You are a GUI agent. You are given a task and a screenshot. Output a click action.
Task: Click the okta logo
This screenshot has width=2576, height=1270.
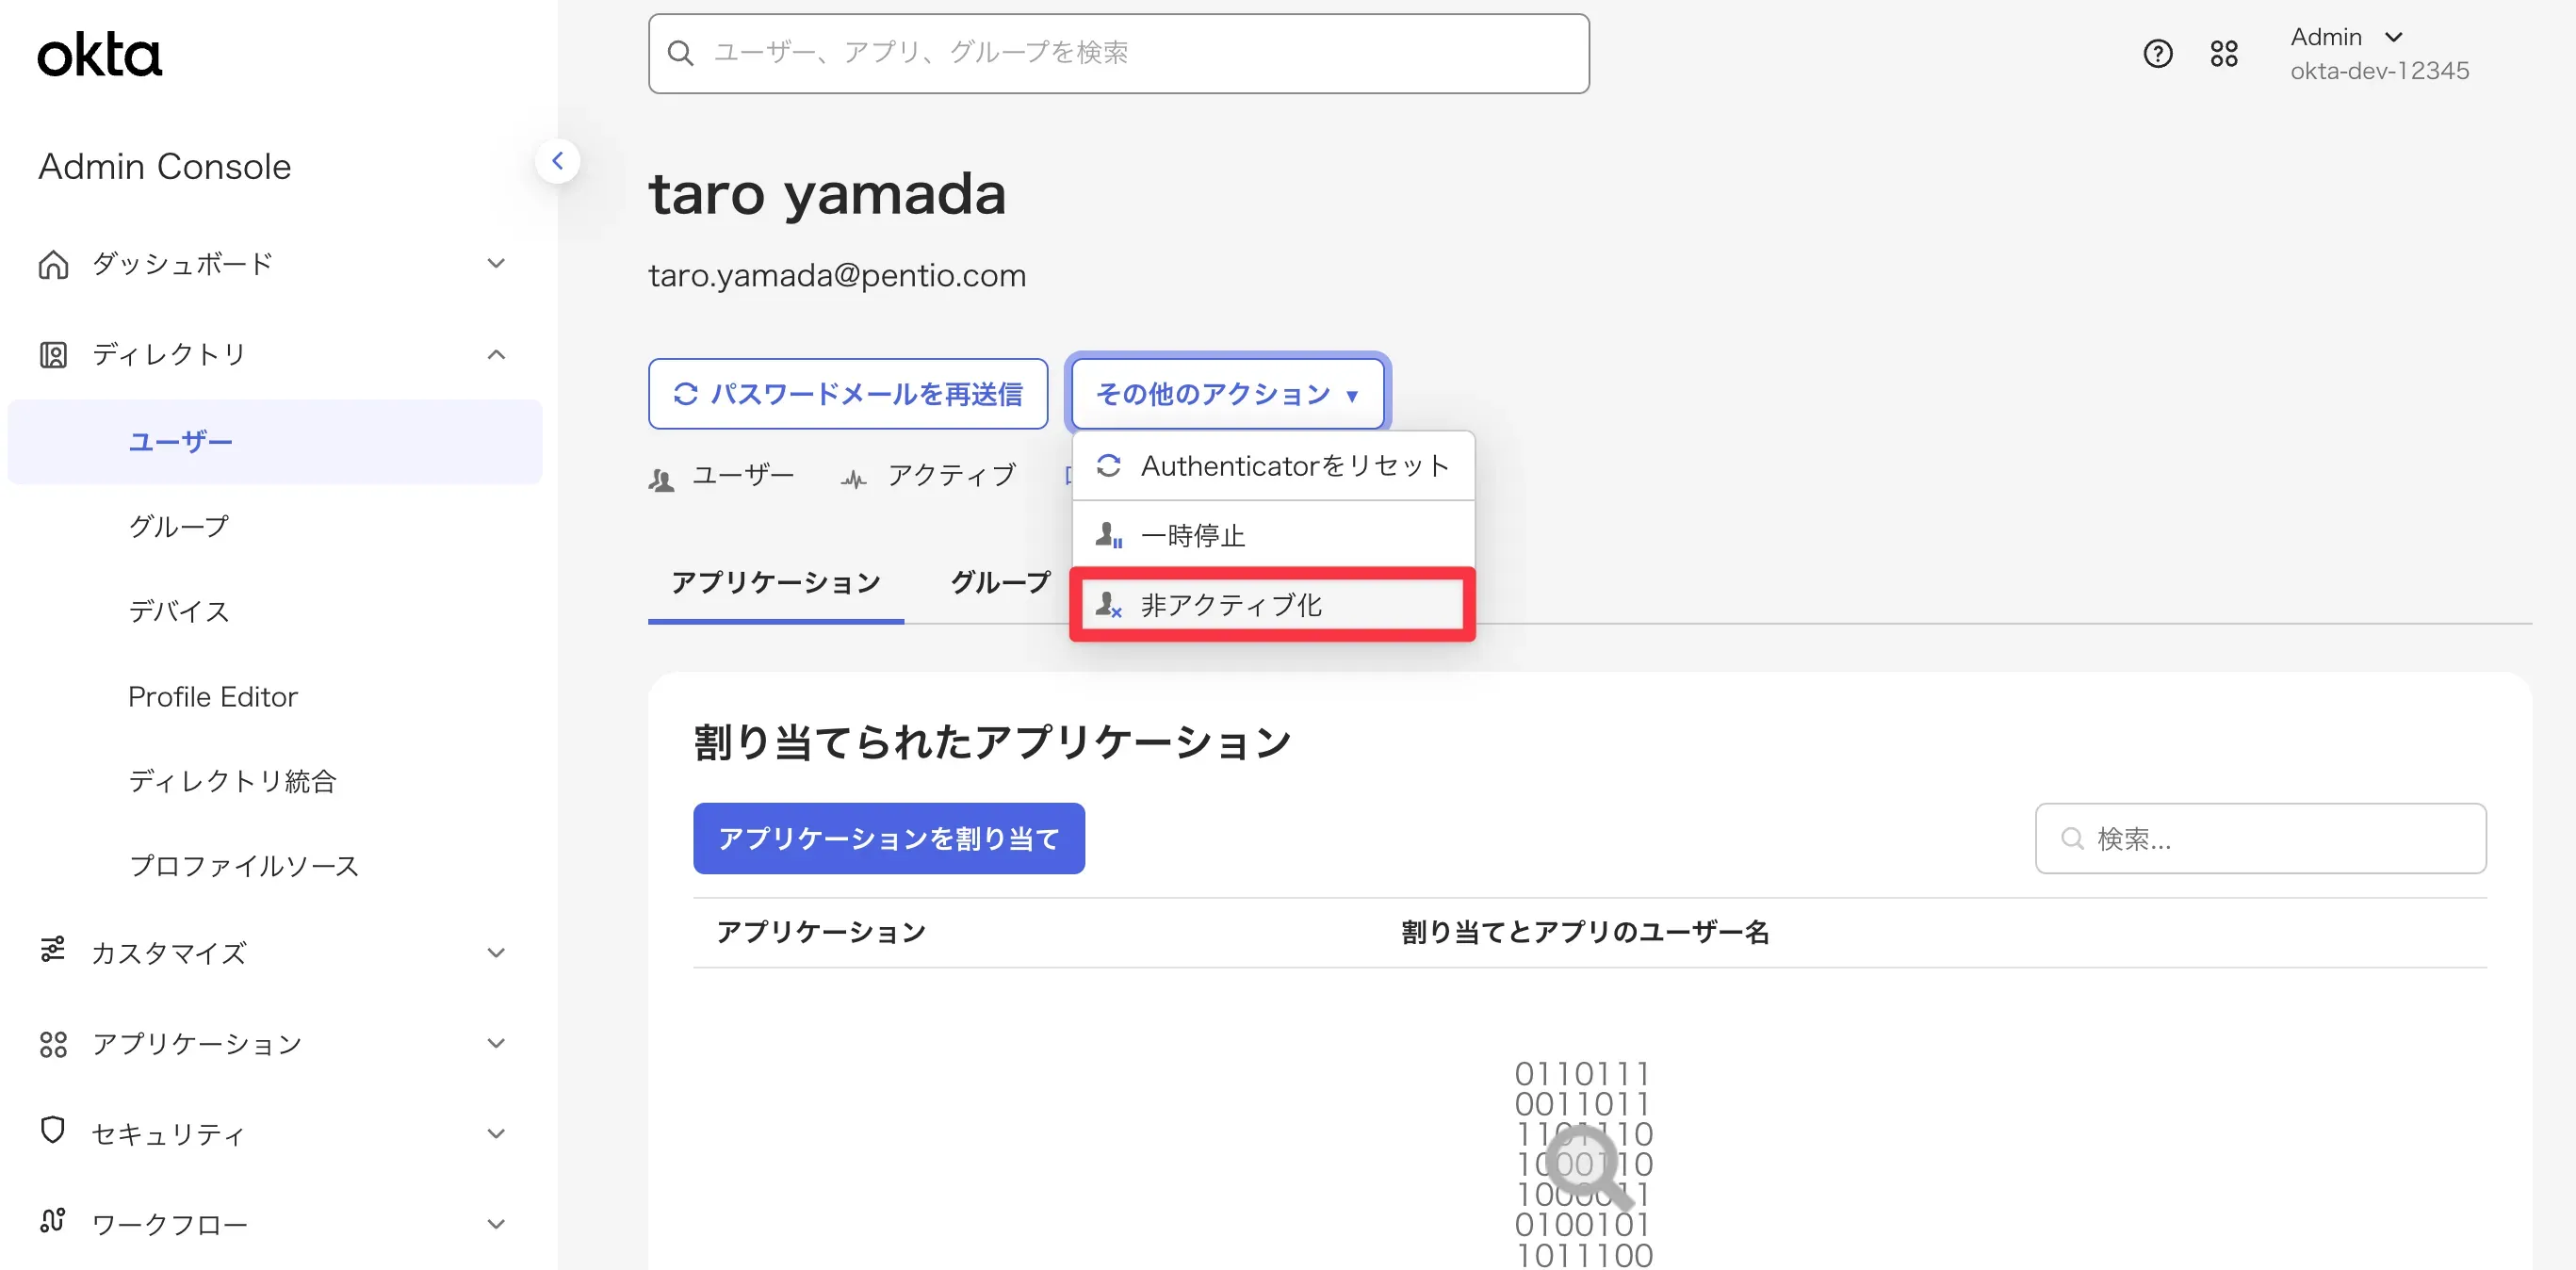click(x=99, y=55)
